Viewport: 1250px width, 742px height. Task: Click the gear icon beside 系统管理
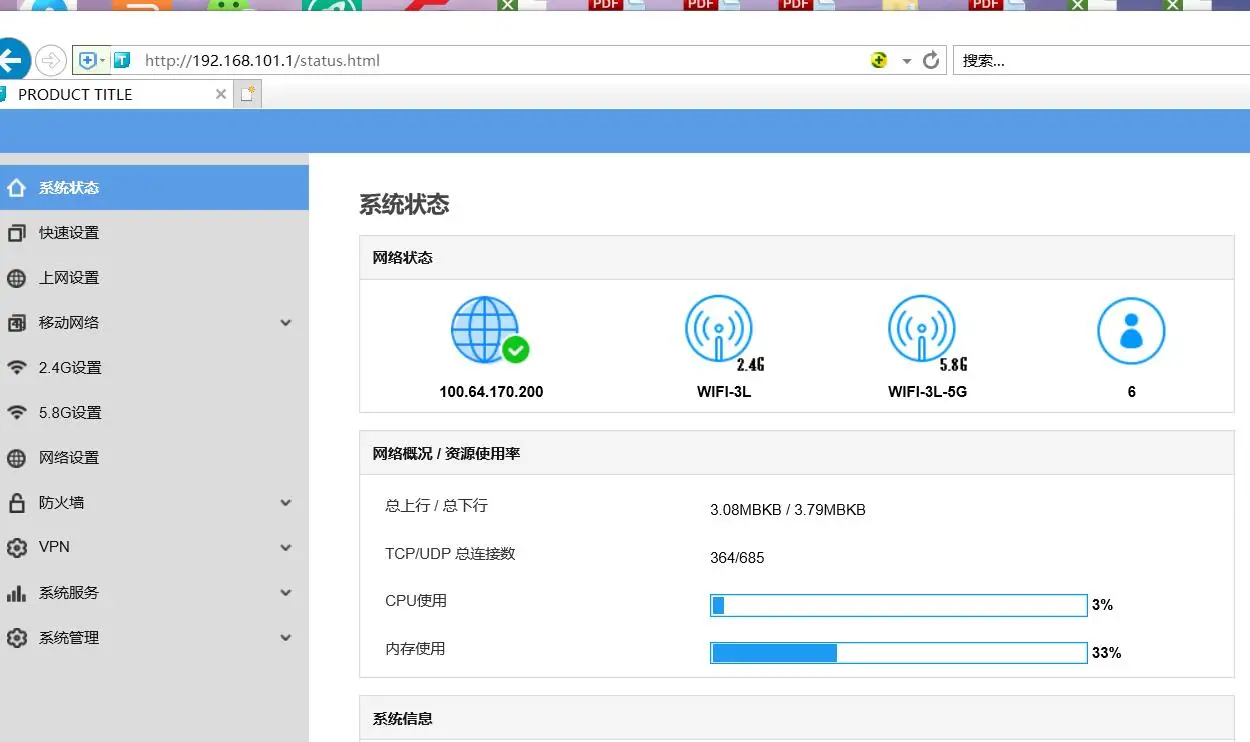[16, 638]
